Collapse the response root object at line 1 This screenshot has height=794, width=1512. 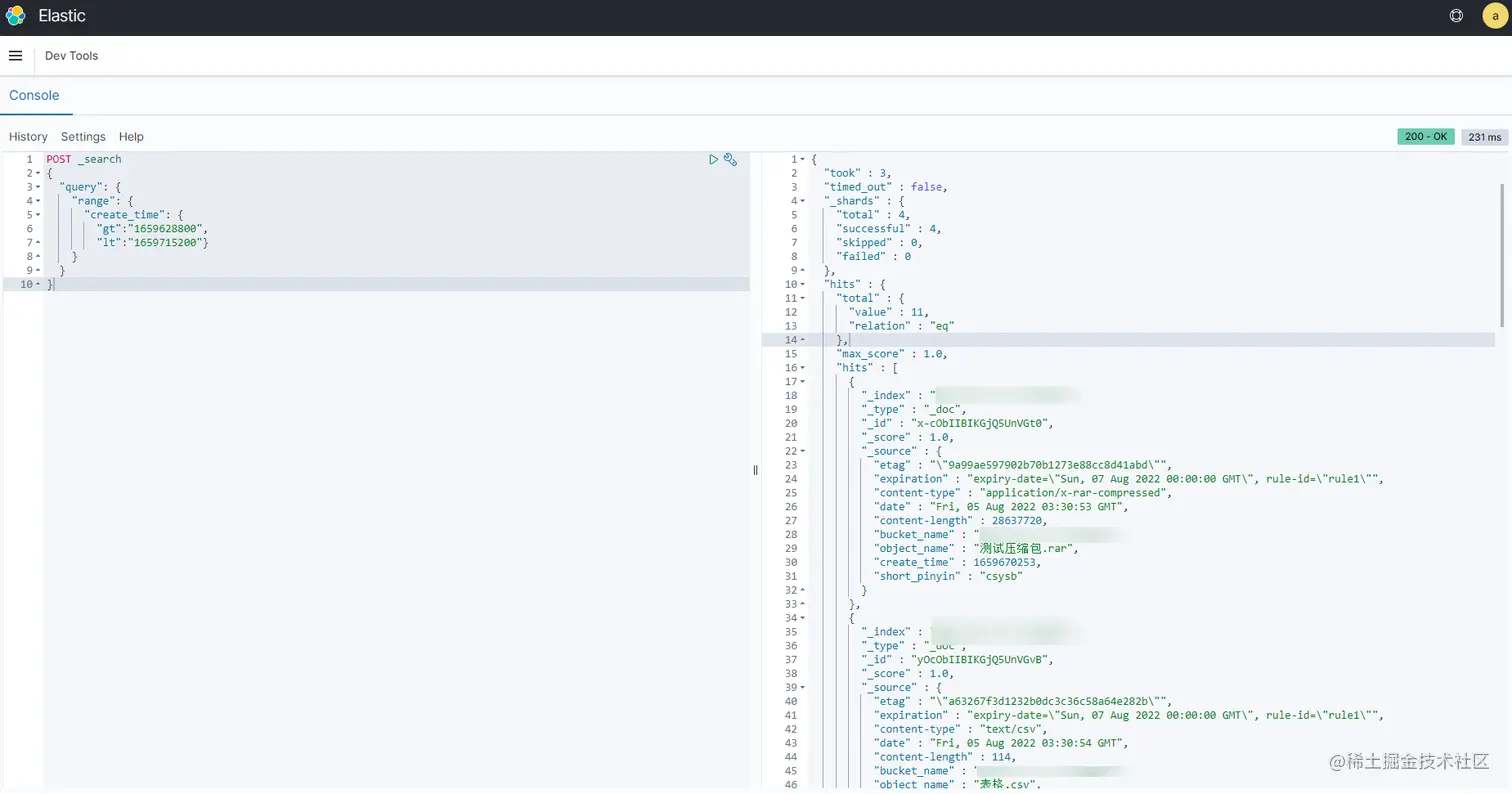802,159
